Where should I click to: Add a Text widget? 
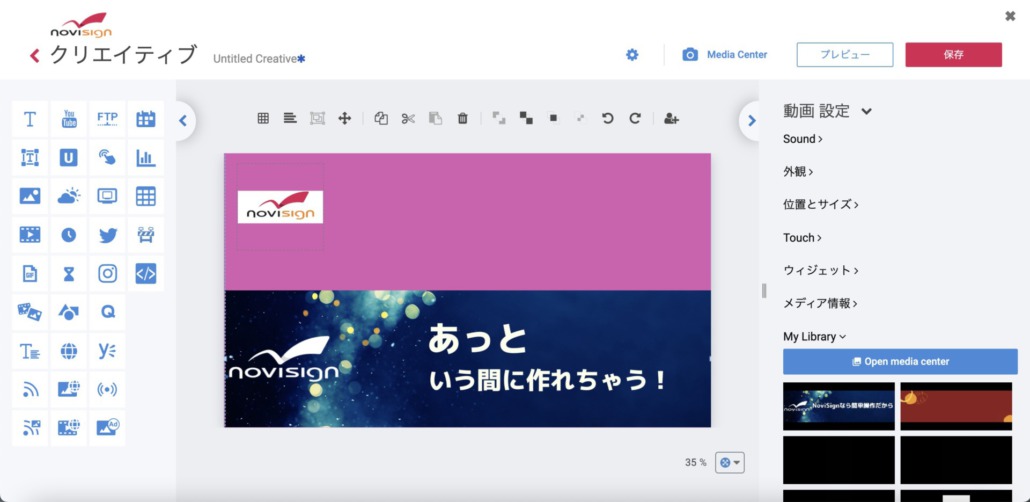point(30,119)
